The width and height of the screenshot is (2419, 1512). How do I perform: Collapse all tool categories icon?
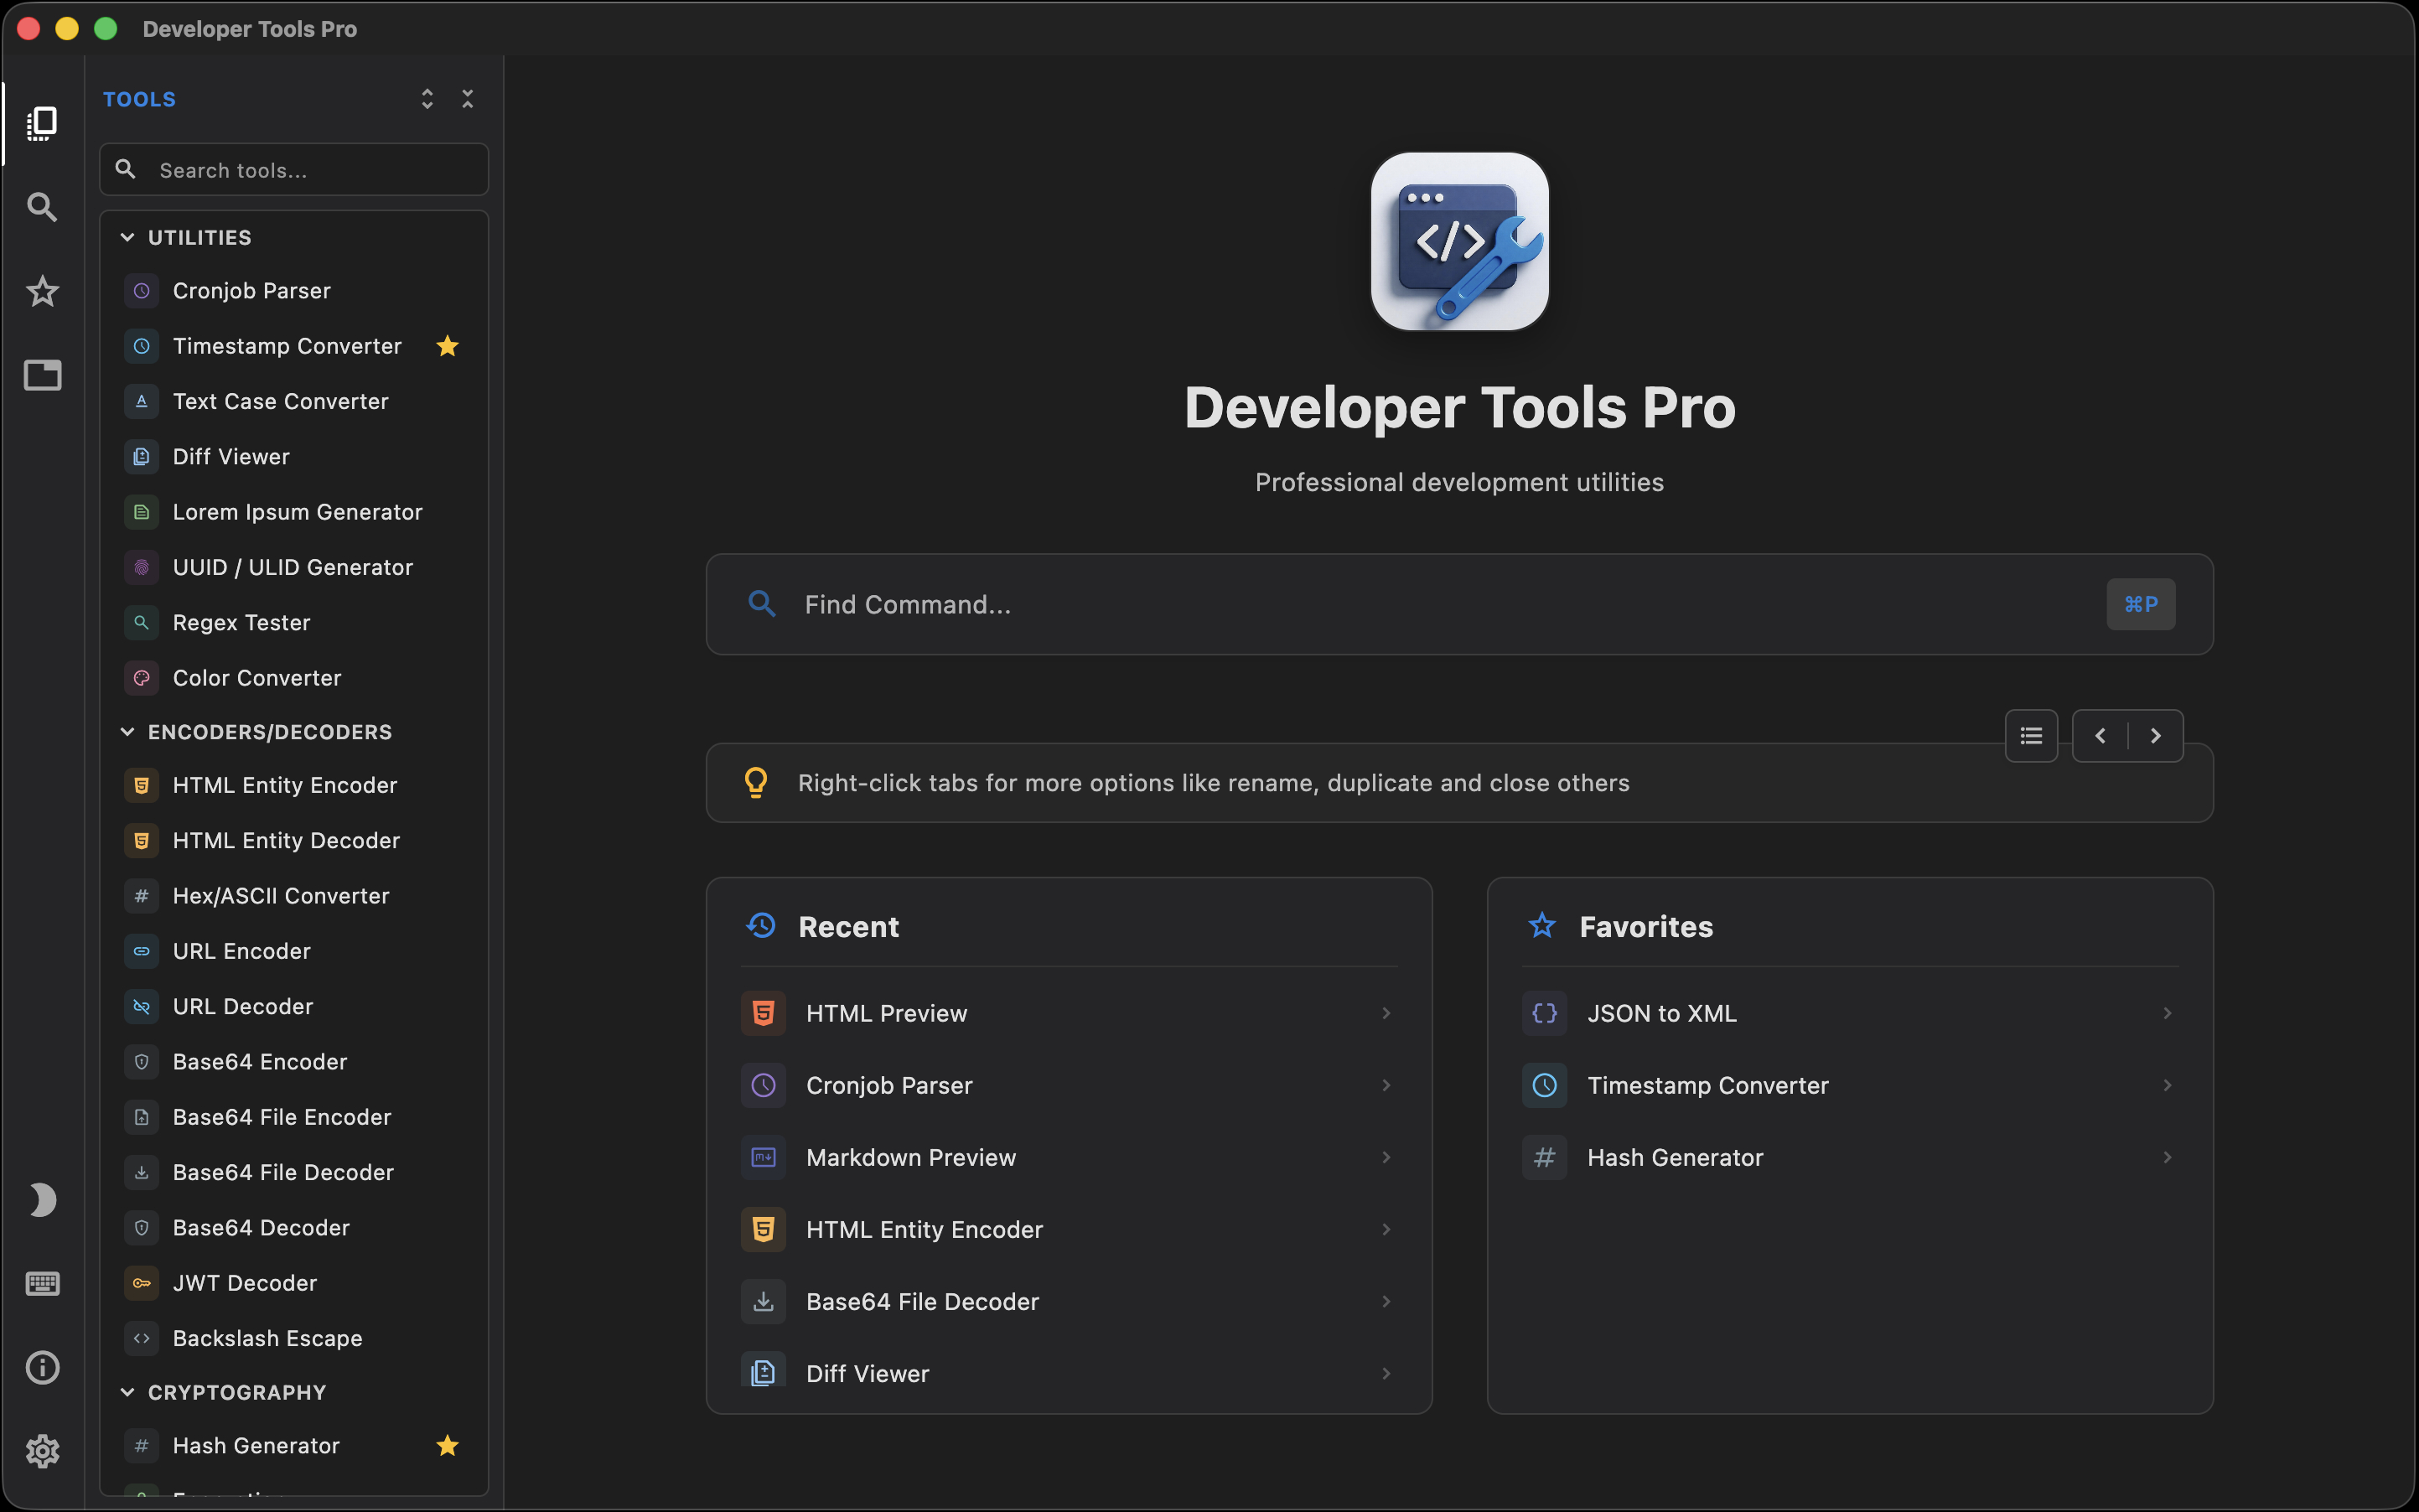coord(467,99)
